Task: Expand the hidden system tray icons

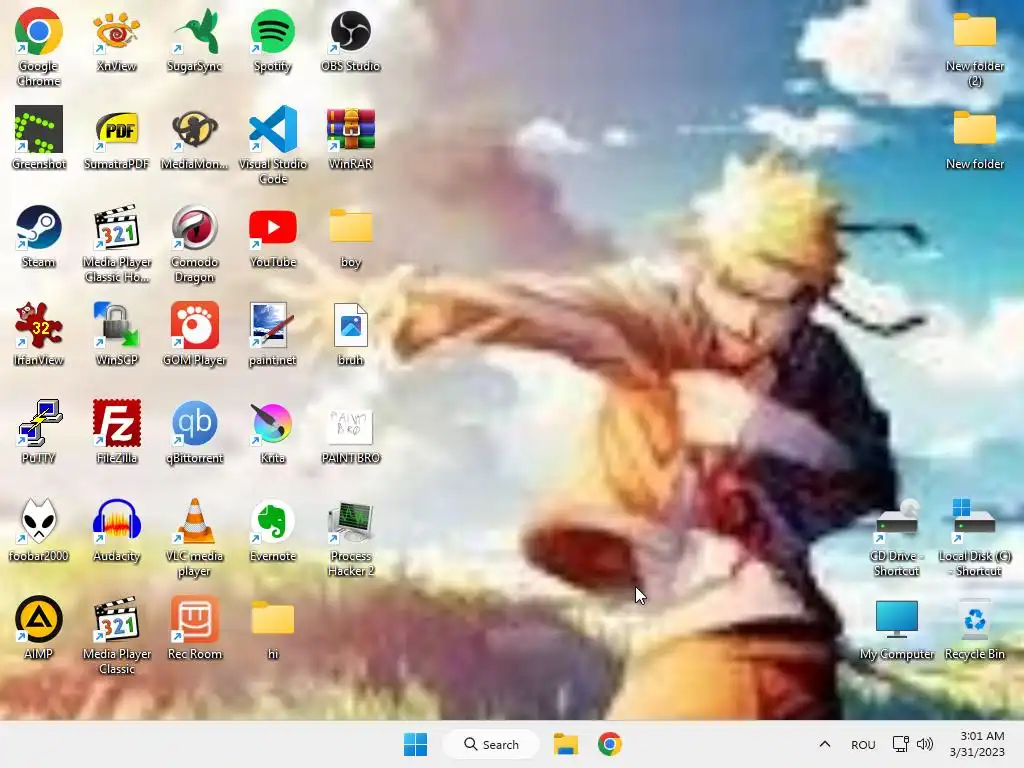Action: tap(825, 744)
